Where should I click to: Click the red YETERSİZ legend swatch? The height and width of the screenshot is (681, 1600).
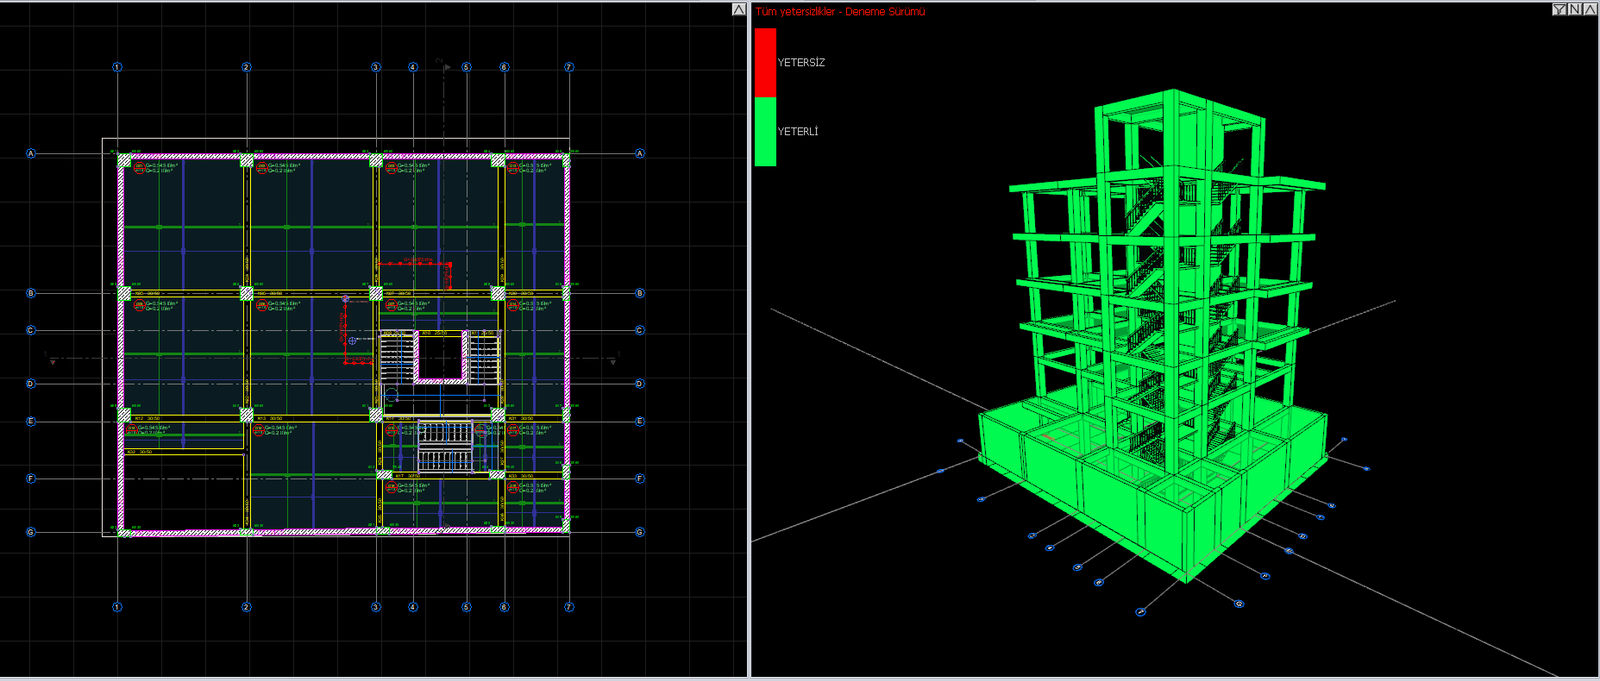pyautogui.click(x=765, y=62)
